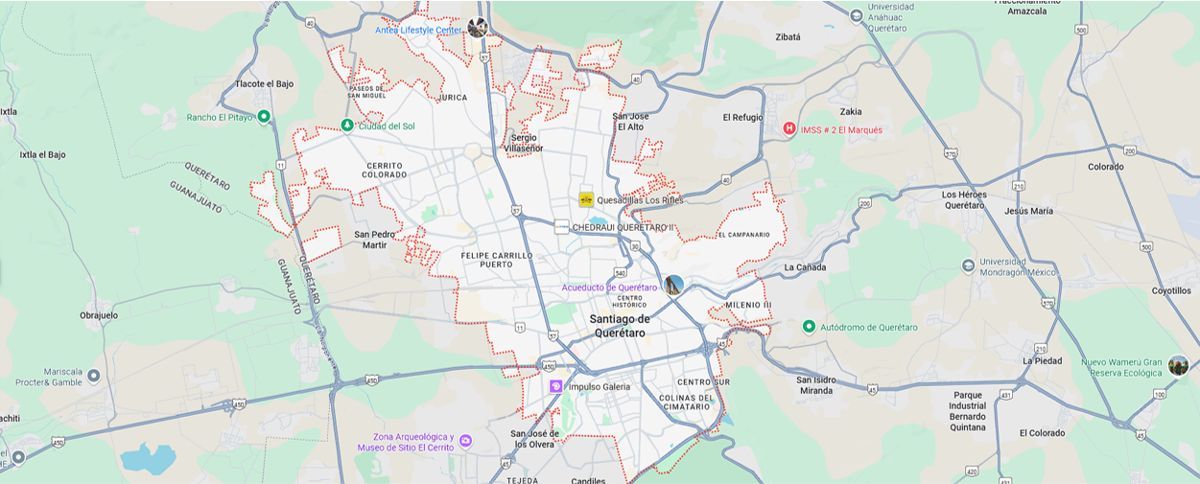Select the La Piedad label
The width and height of the screenshot is (1200, 484).
1041,360
